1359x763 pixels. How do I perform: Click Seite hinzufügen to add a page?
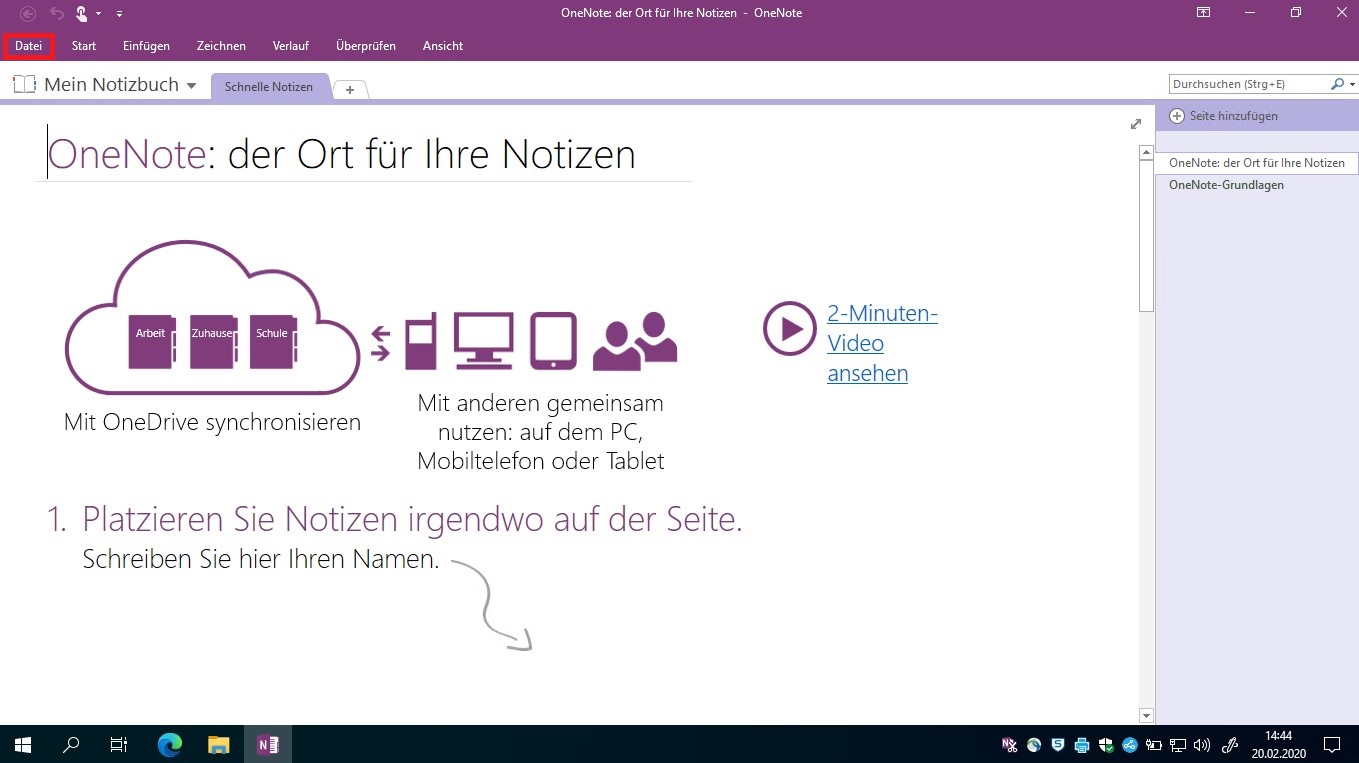[1233, 116]
